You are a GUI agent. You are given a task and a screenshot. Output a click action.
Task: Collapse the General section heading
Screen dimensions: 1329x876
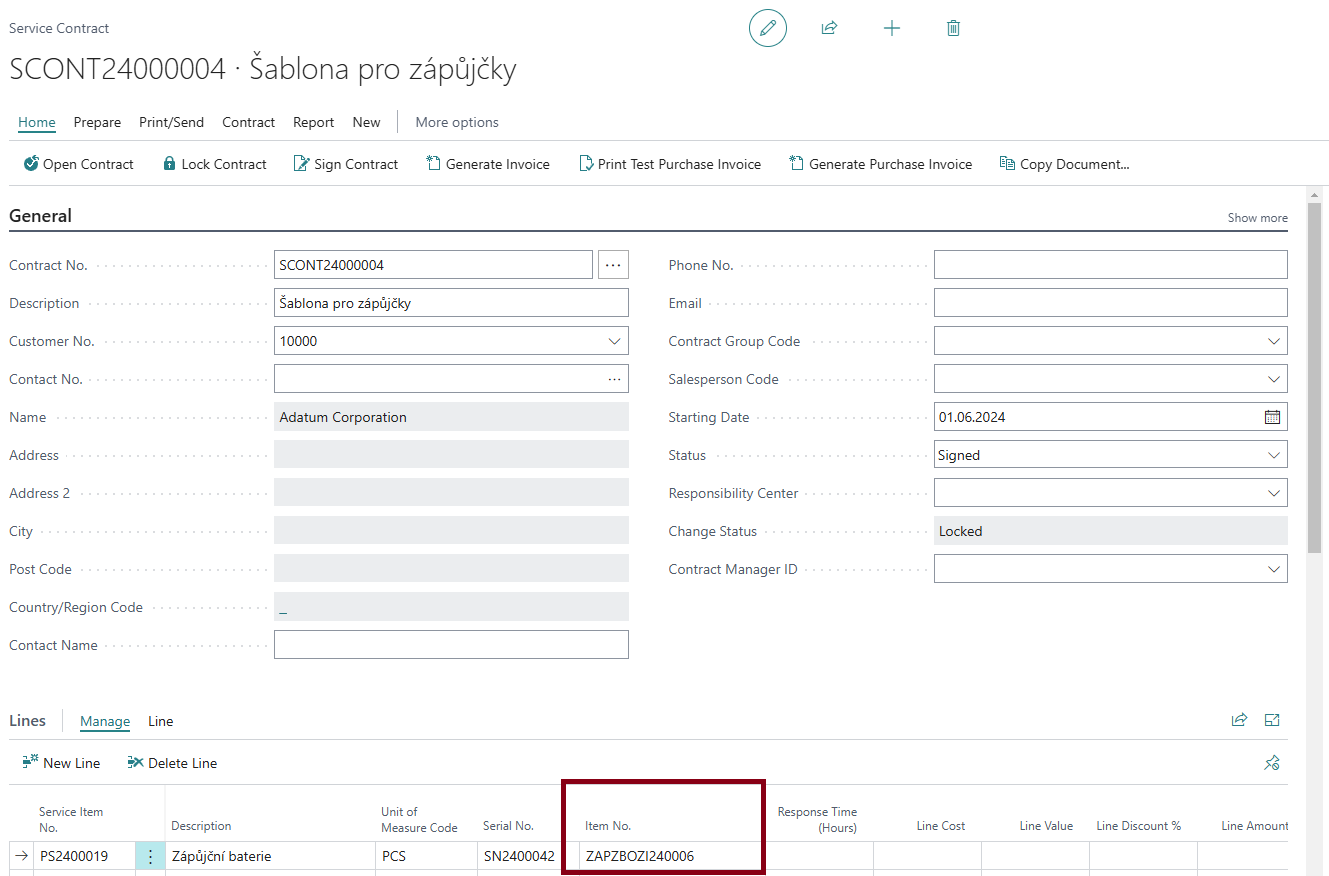pos(40,216)
